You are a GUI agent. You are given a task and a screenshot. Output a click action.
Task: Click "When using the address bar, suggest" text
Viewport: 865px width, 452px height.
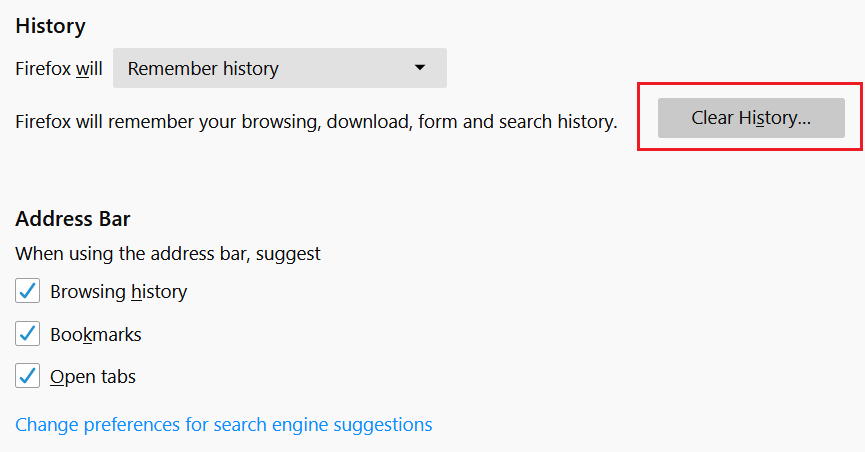168,253
